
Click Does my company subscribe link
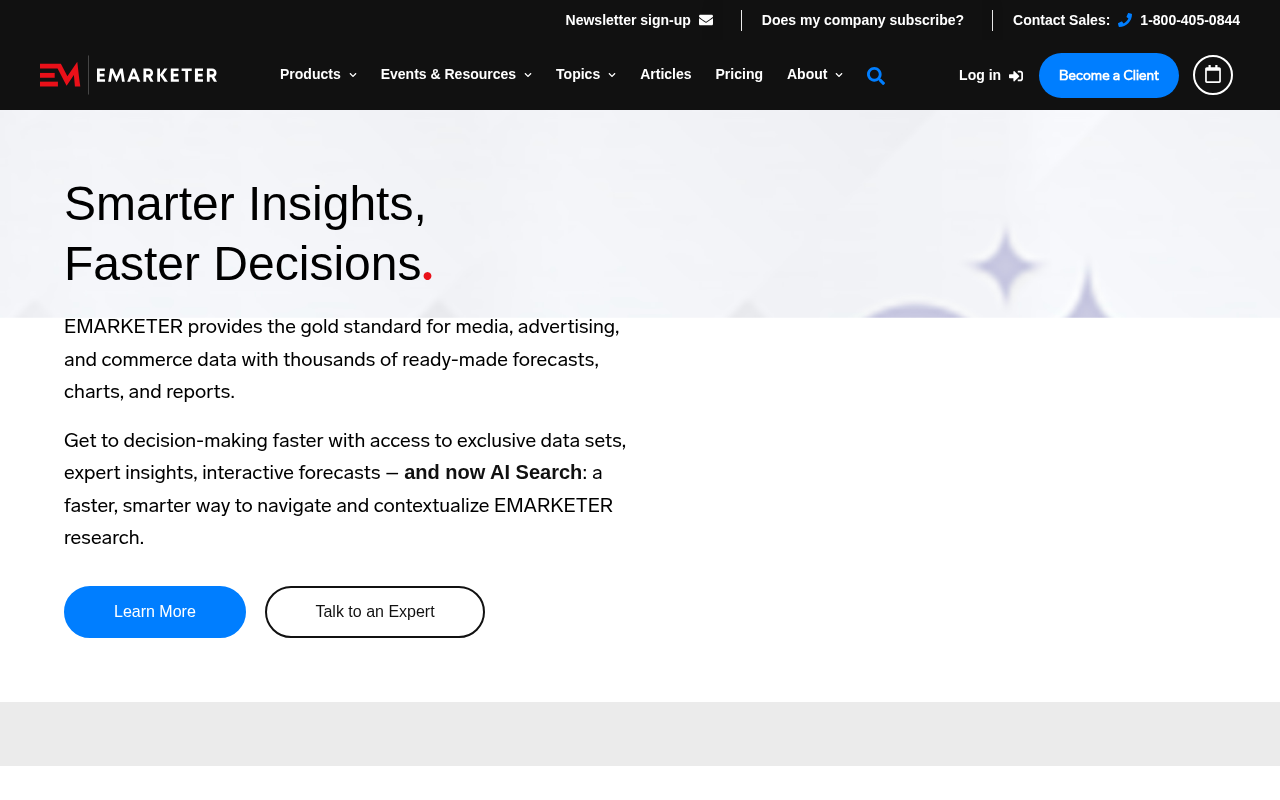(863, 20)
